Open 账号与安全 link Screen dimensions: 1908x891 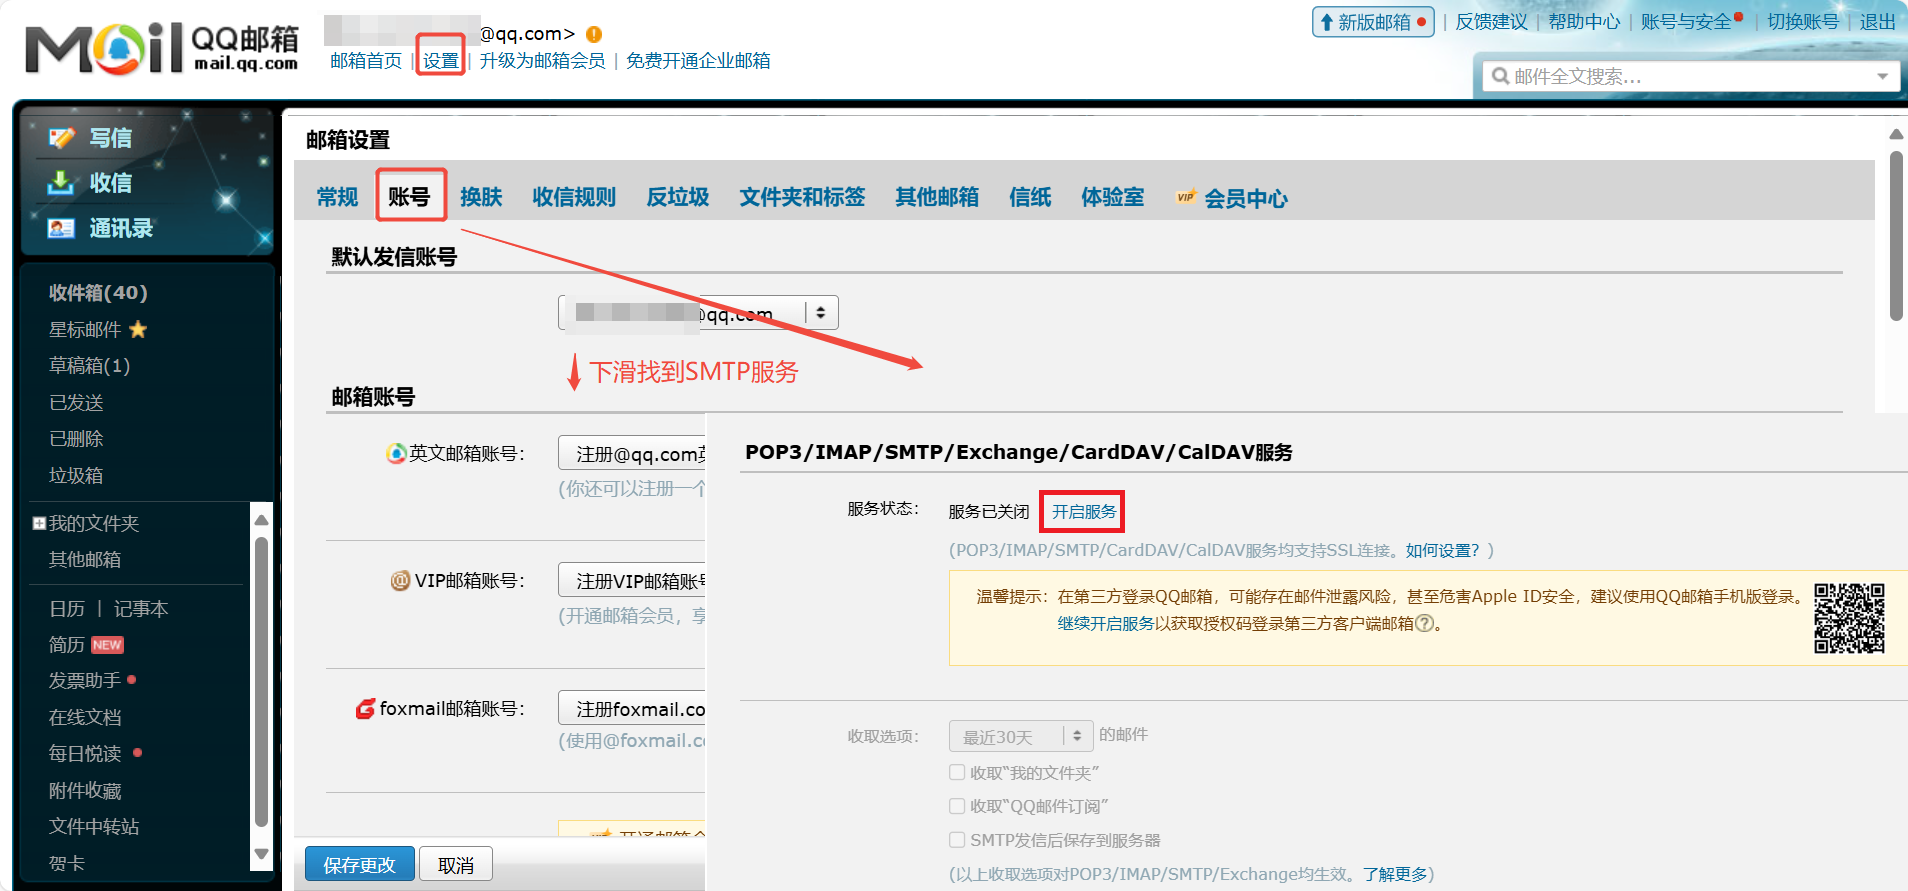click(x=1686, y=22)
